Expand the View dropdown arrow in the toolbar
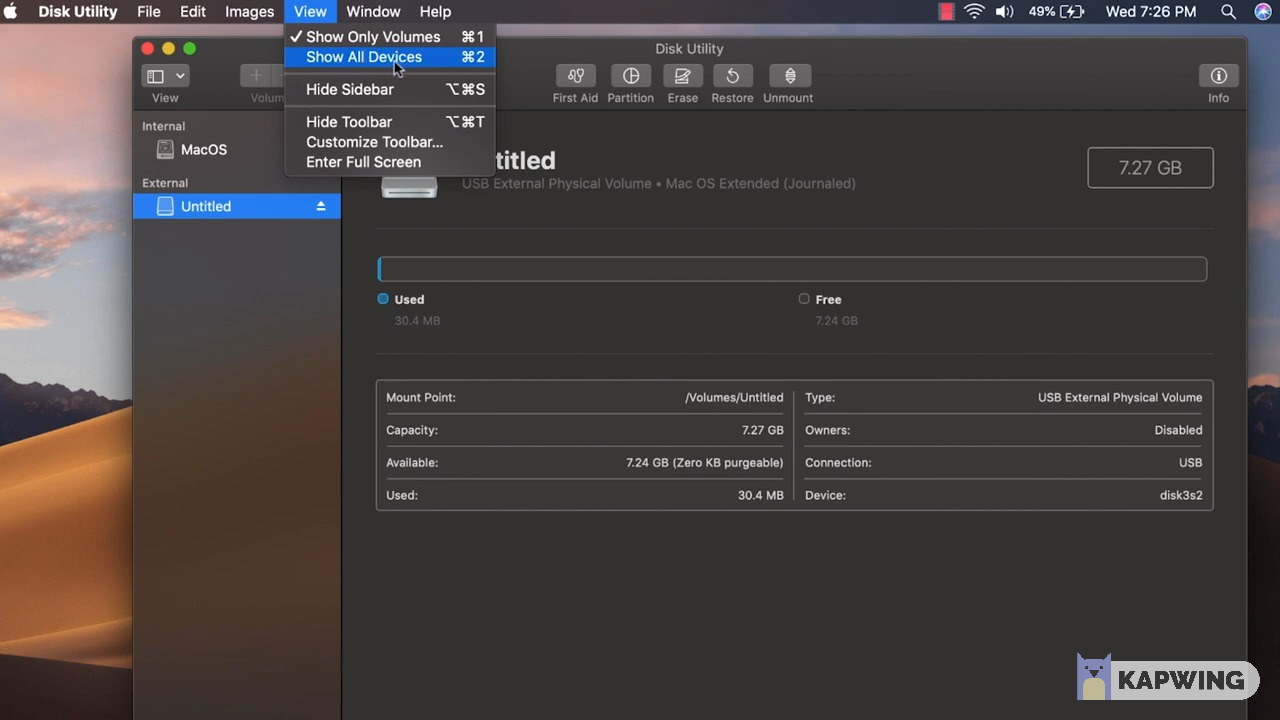Image resolution: width=1280 pixels, height=720 pixels. coord(180,76)
